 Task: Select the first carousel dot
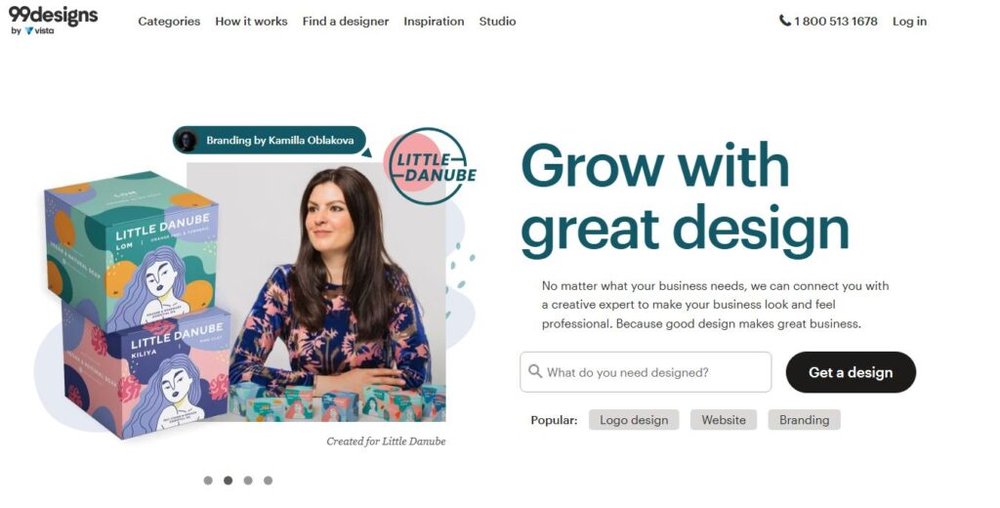coord(208,481)
